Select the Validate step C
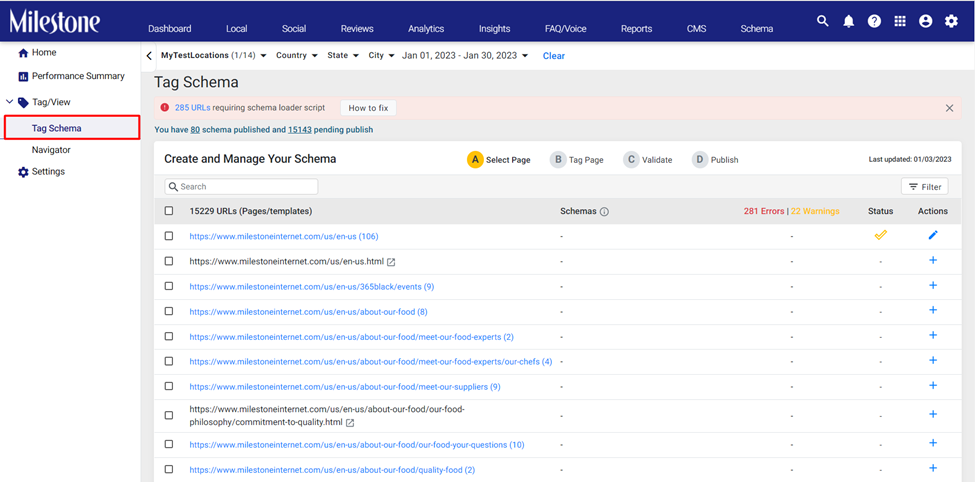The height and width of the screenshot is (482, 975). coord(648,160)
